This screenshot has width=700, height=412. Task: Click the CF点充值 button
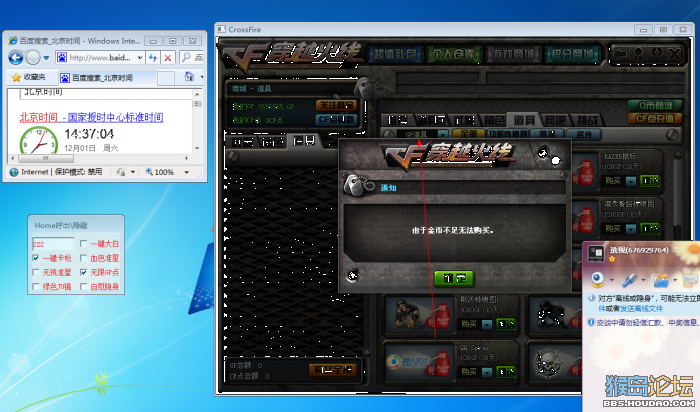click(655, 119)
